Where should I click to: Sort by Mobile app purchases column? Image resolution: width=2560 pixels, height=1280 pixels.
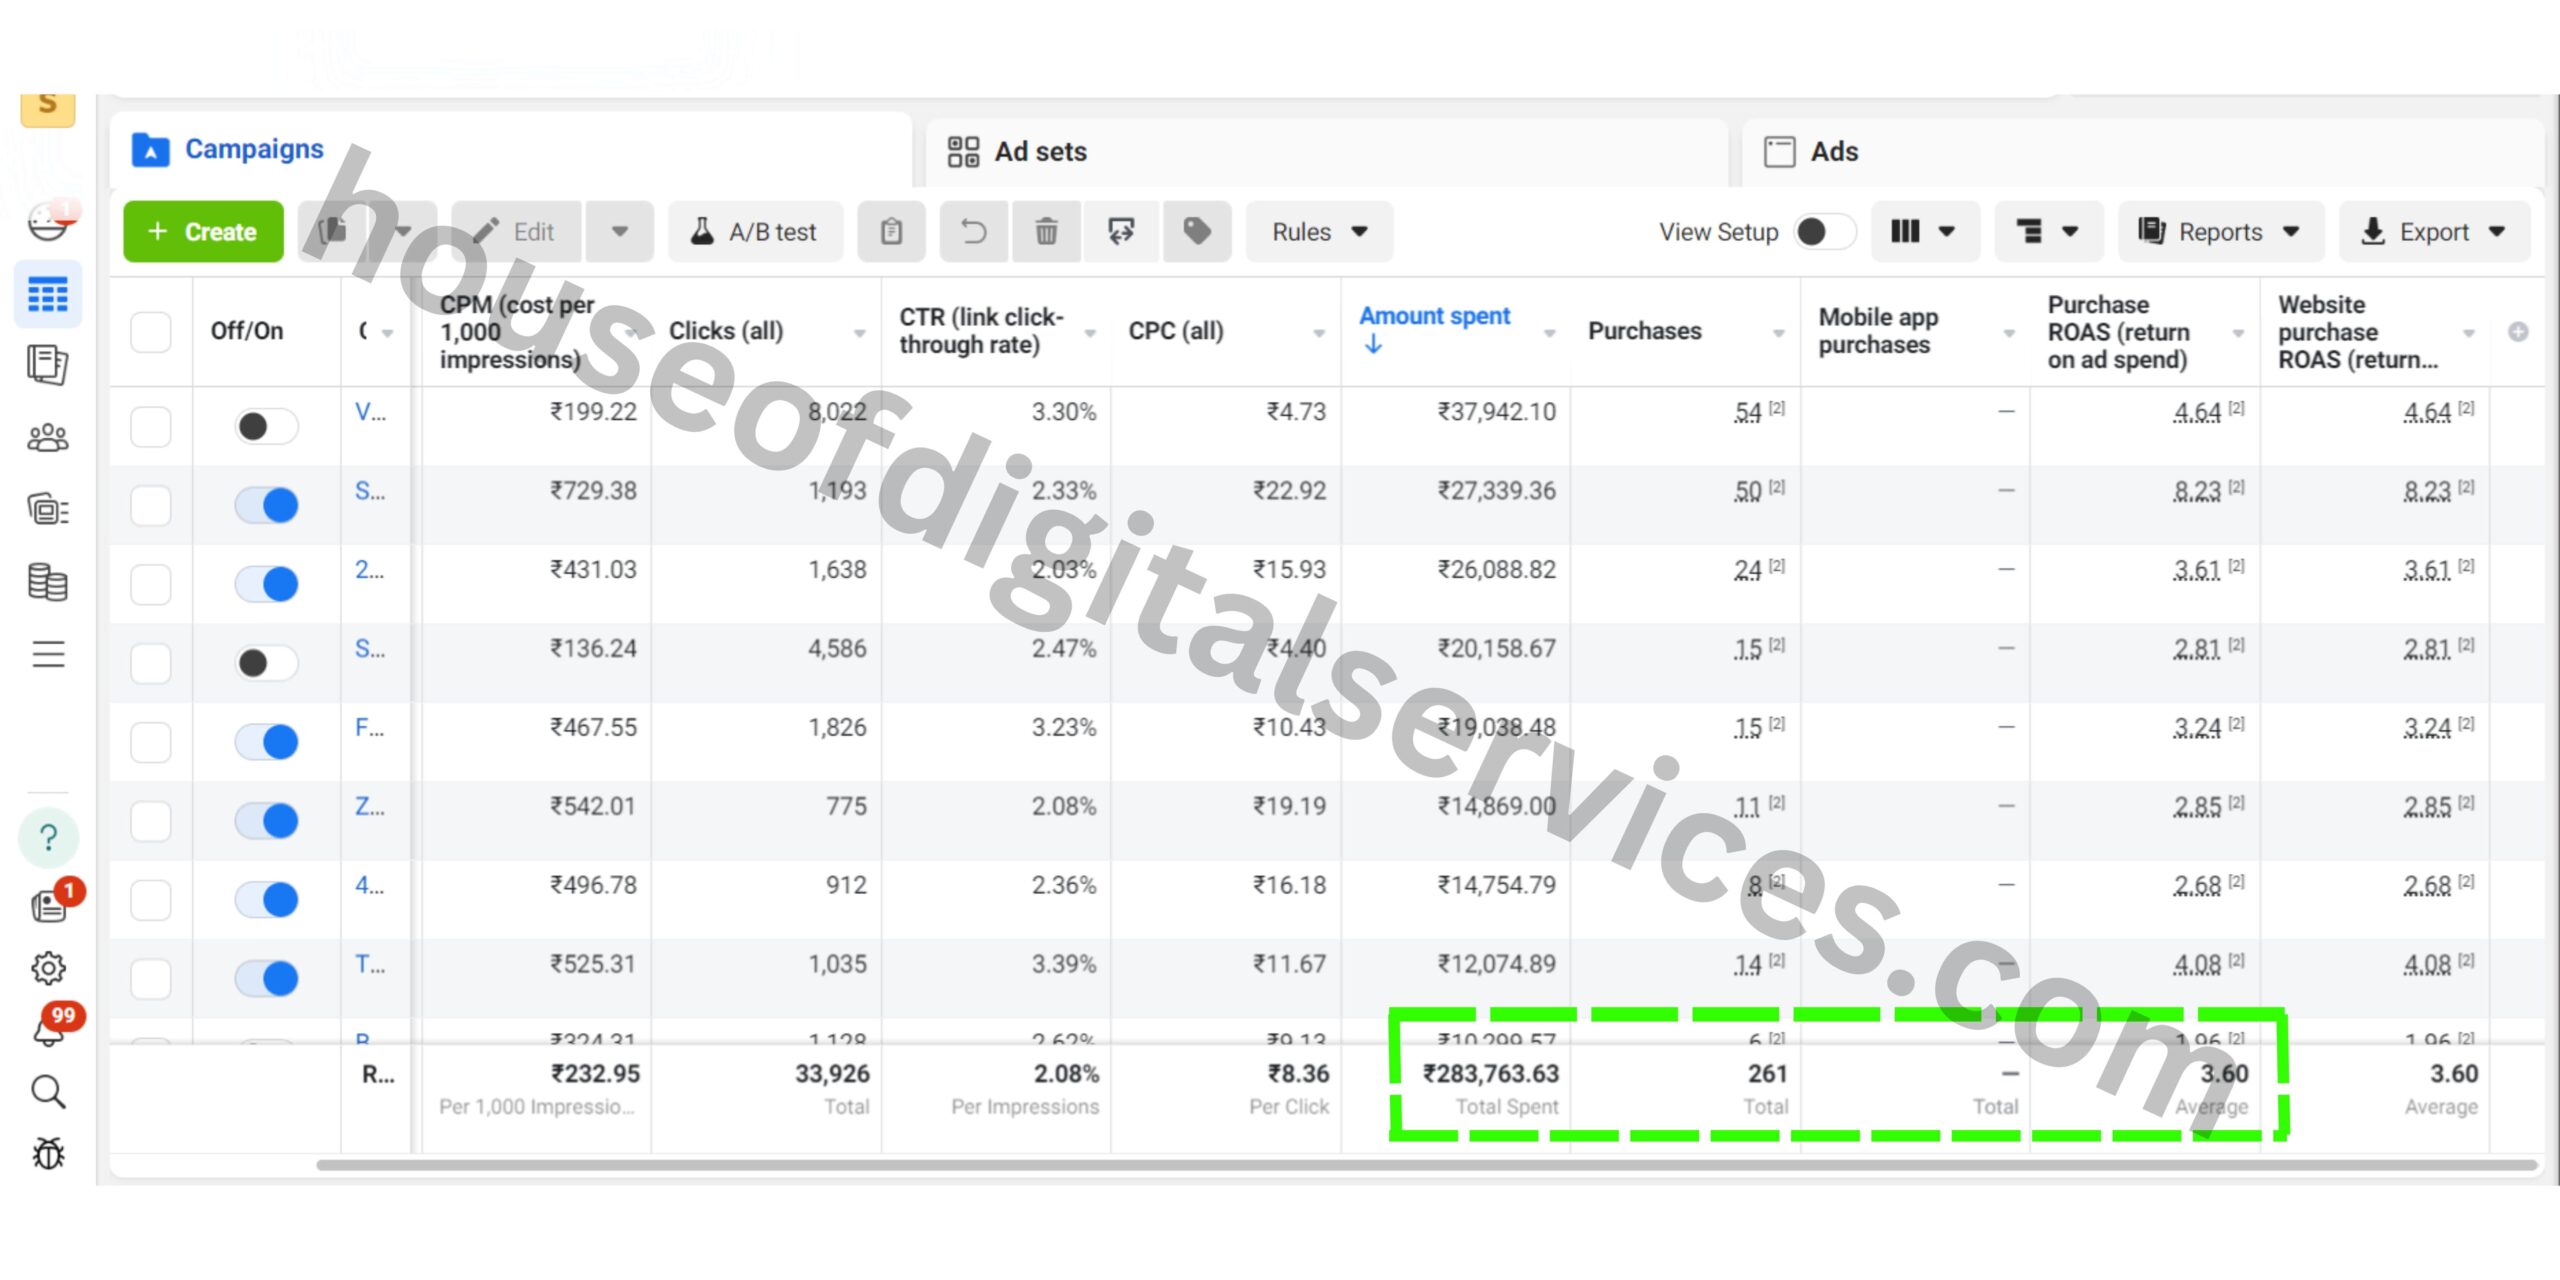tap(1878, 331)
